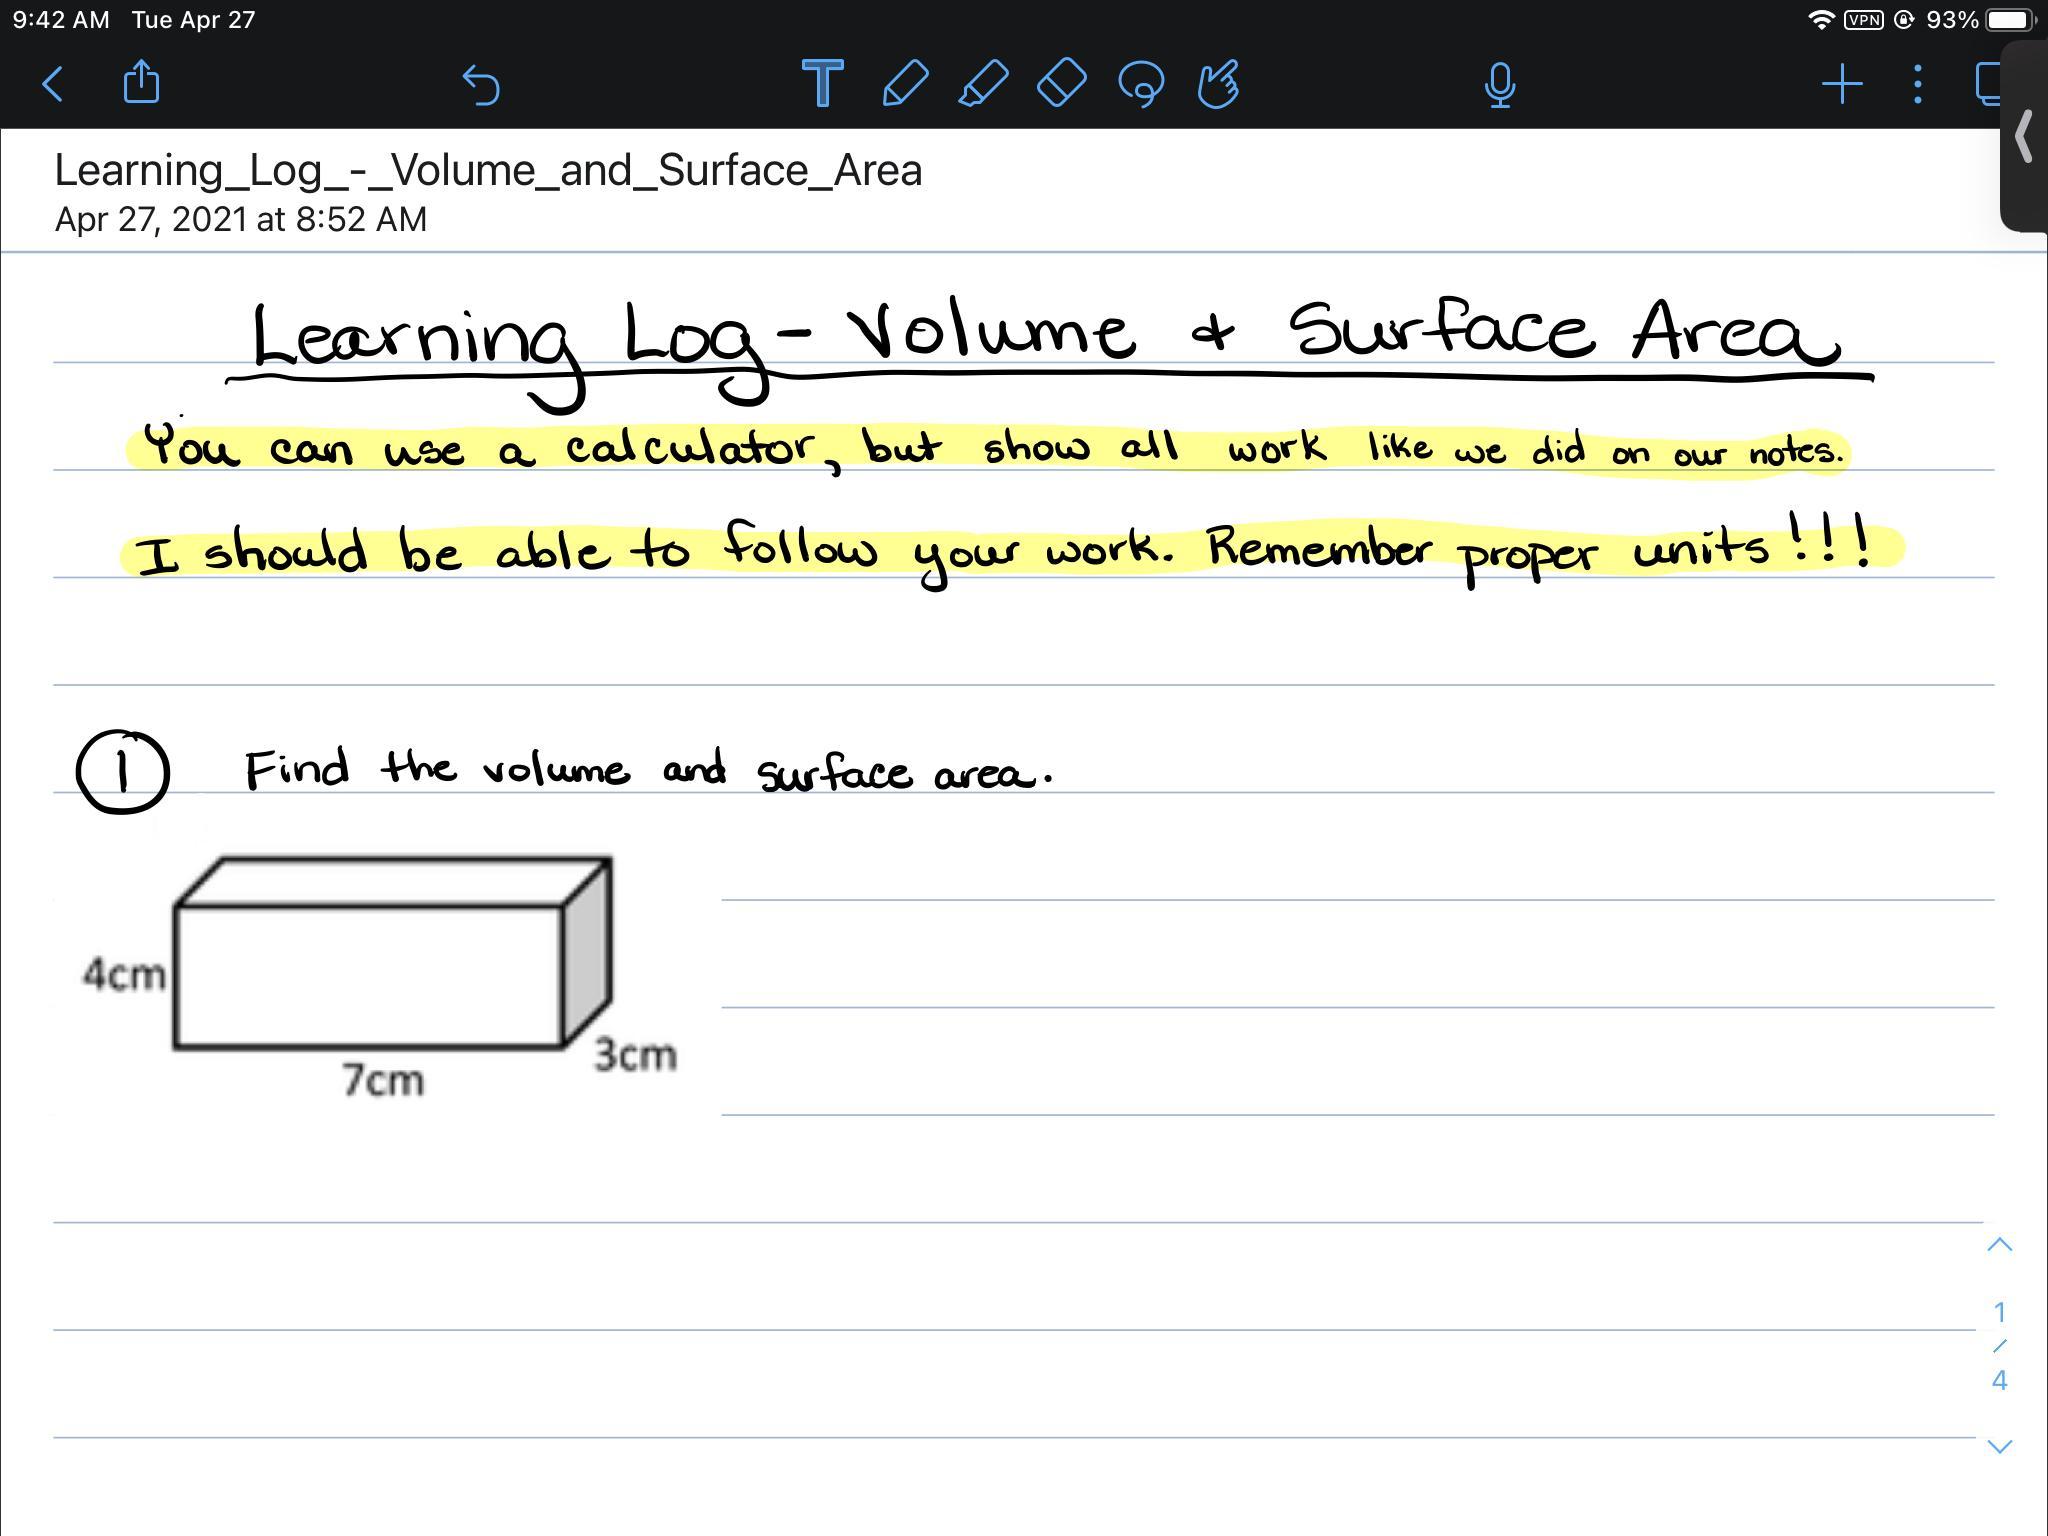Tap the note date Apr 27, 2021
2048x1536 pixels.
tap(241, 220)
